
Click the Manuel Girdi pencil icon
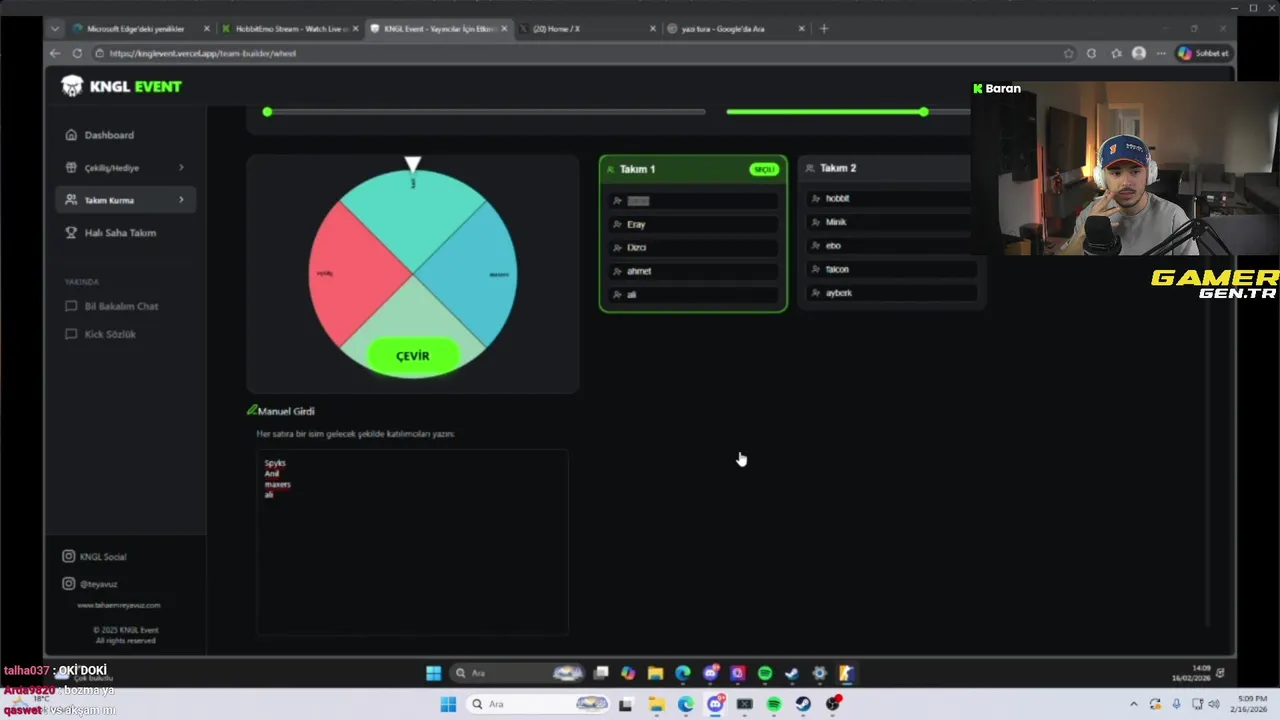pos(252,410)
